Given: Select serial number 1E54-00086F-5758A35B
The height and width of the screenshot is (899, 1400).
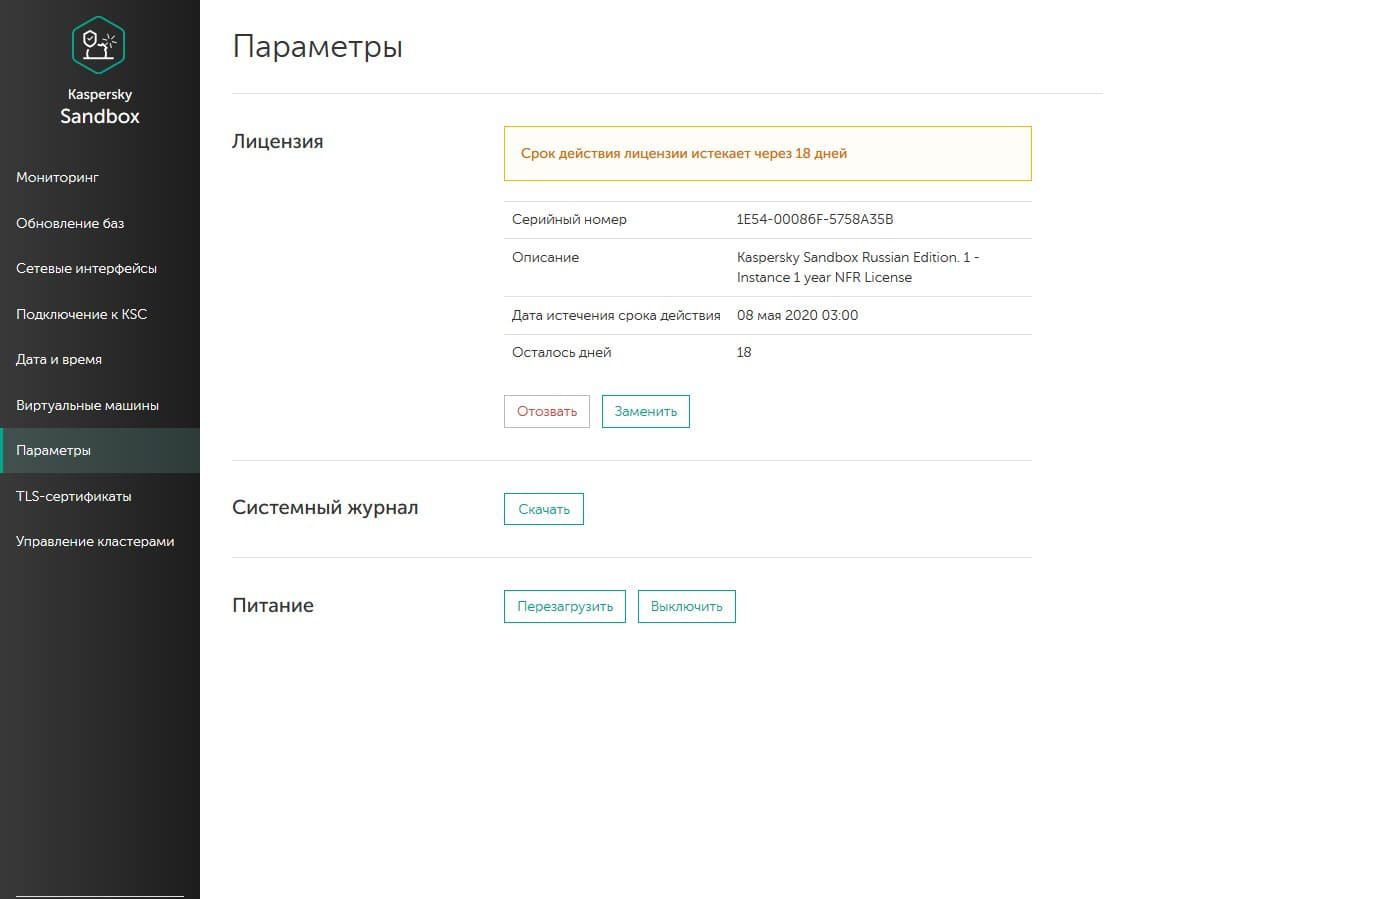Looking at the screenshot, I should pos(815,219).
